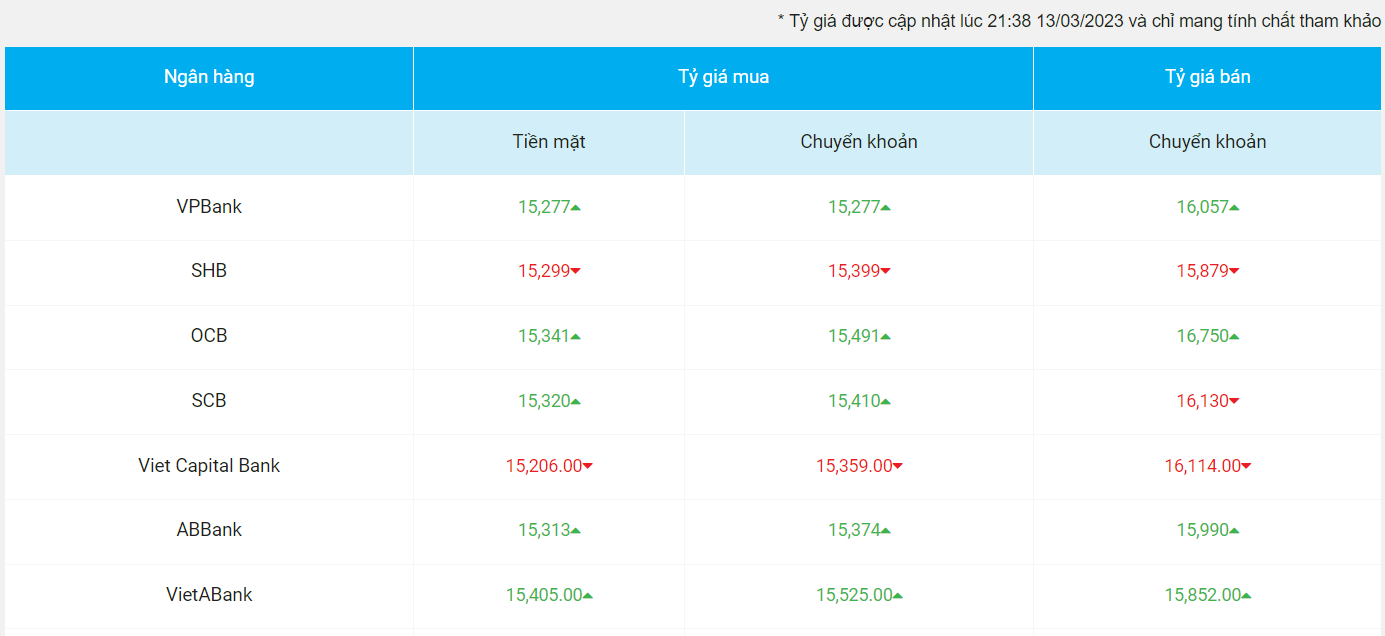
Task: Select the Ngân hàng column header
Action: tap(209, 77)
